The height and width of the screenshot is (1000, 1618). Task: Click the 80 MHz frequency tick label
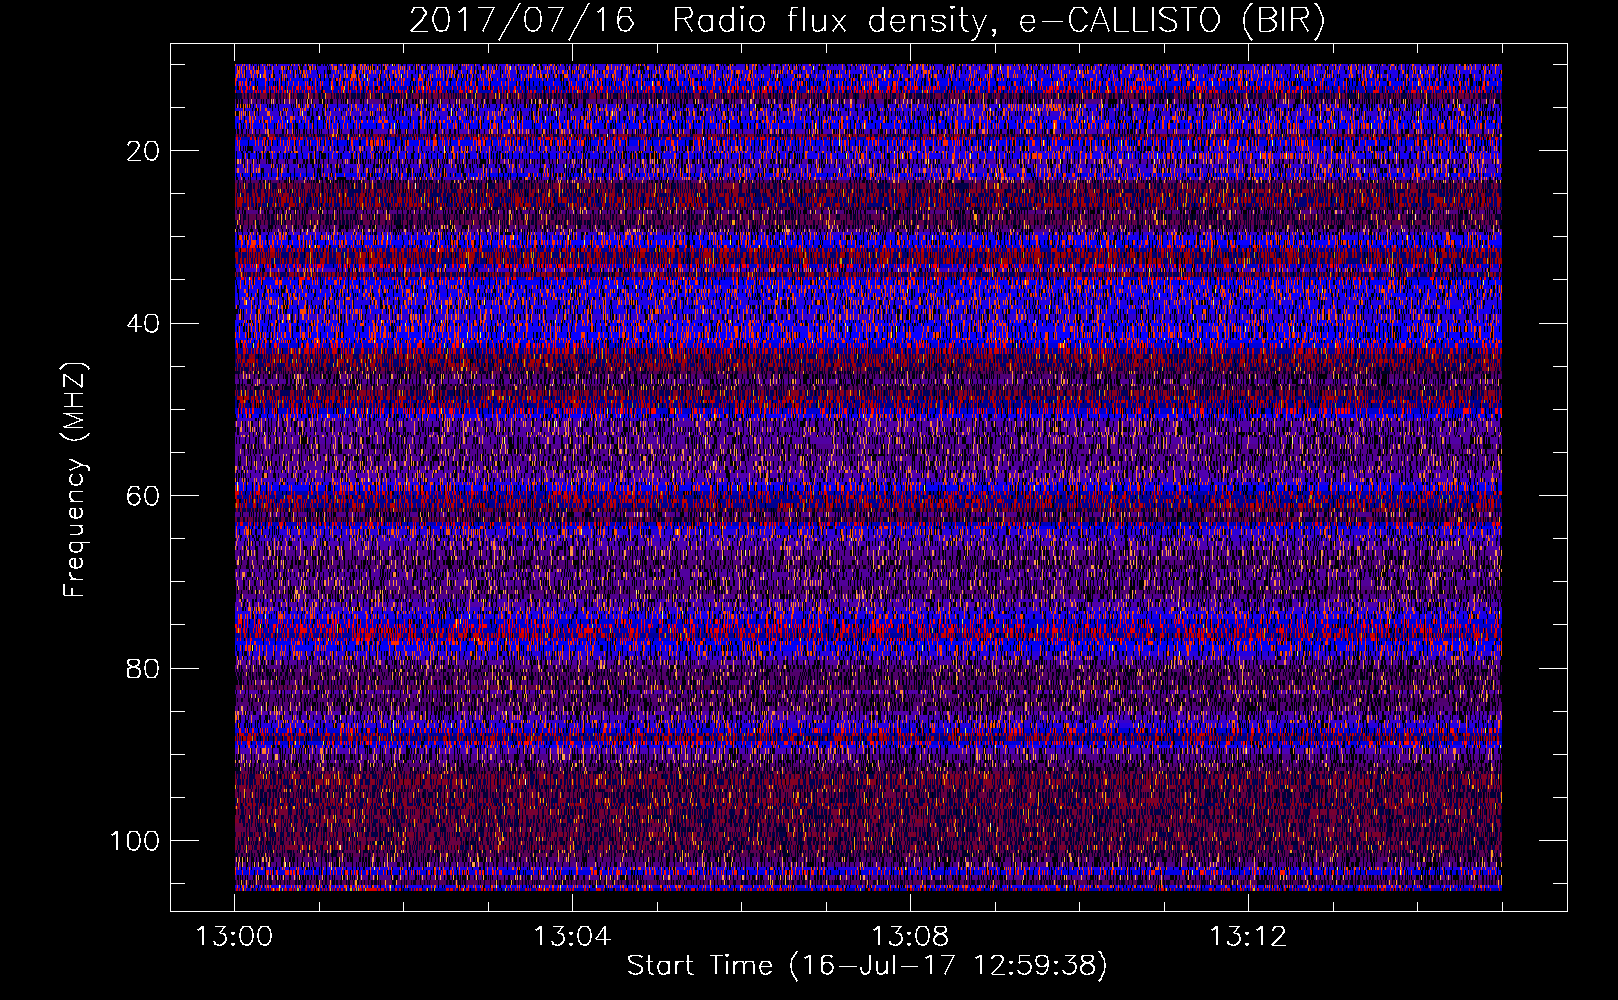(144, 668)
